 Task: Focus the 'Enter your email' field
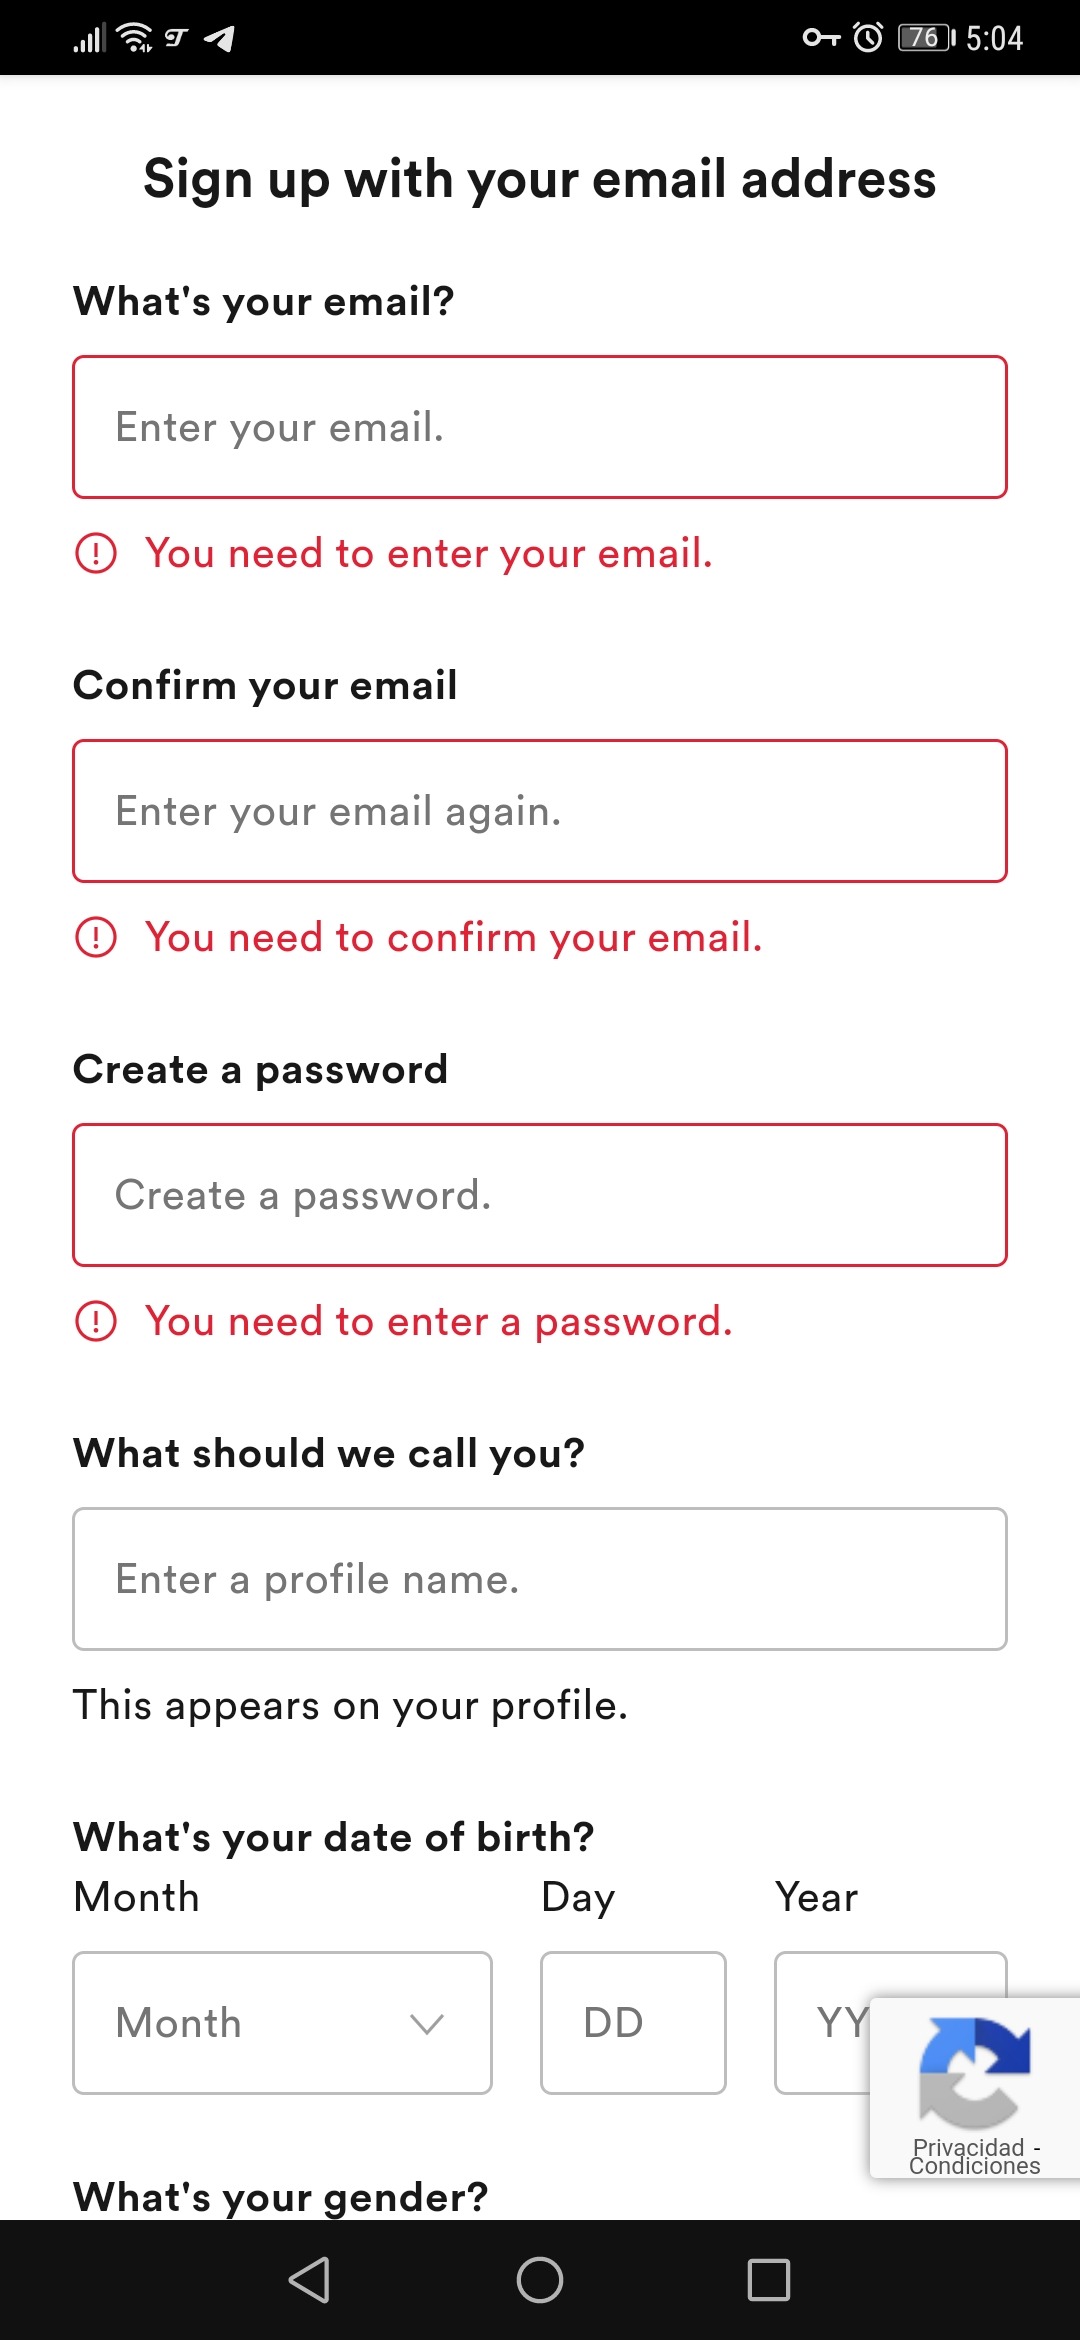[x=540, y=427]
